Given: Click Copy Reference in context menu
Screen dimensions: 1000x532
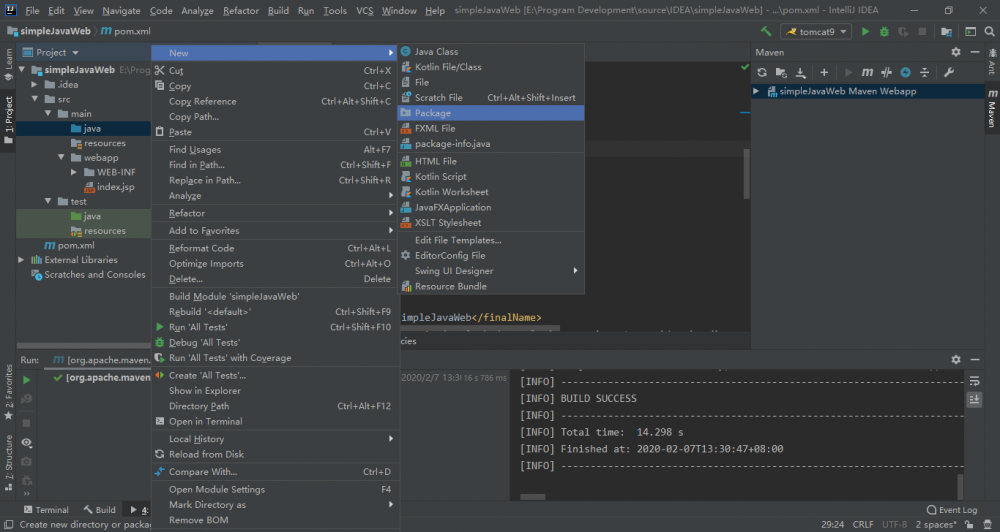Looking at the screenshot, I should coord(275,101).
